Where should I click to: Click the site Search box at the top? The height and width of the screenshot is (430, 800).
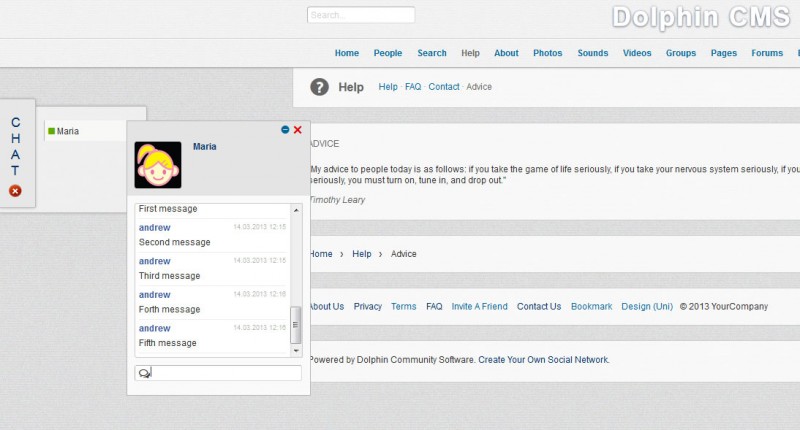pos(361,15)
